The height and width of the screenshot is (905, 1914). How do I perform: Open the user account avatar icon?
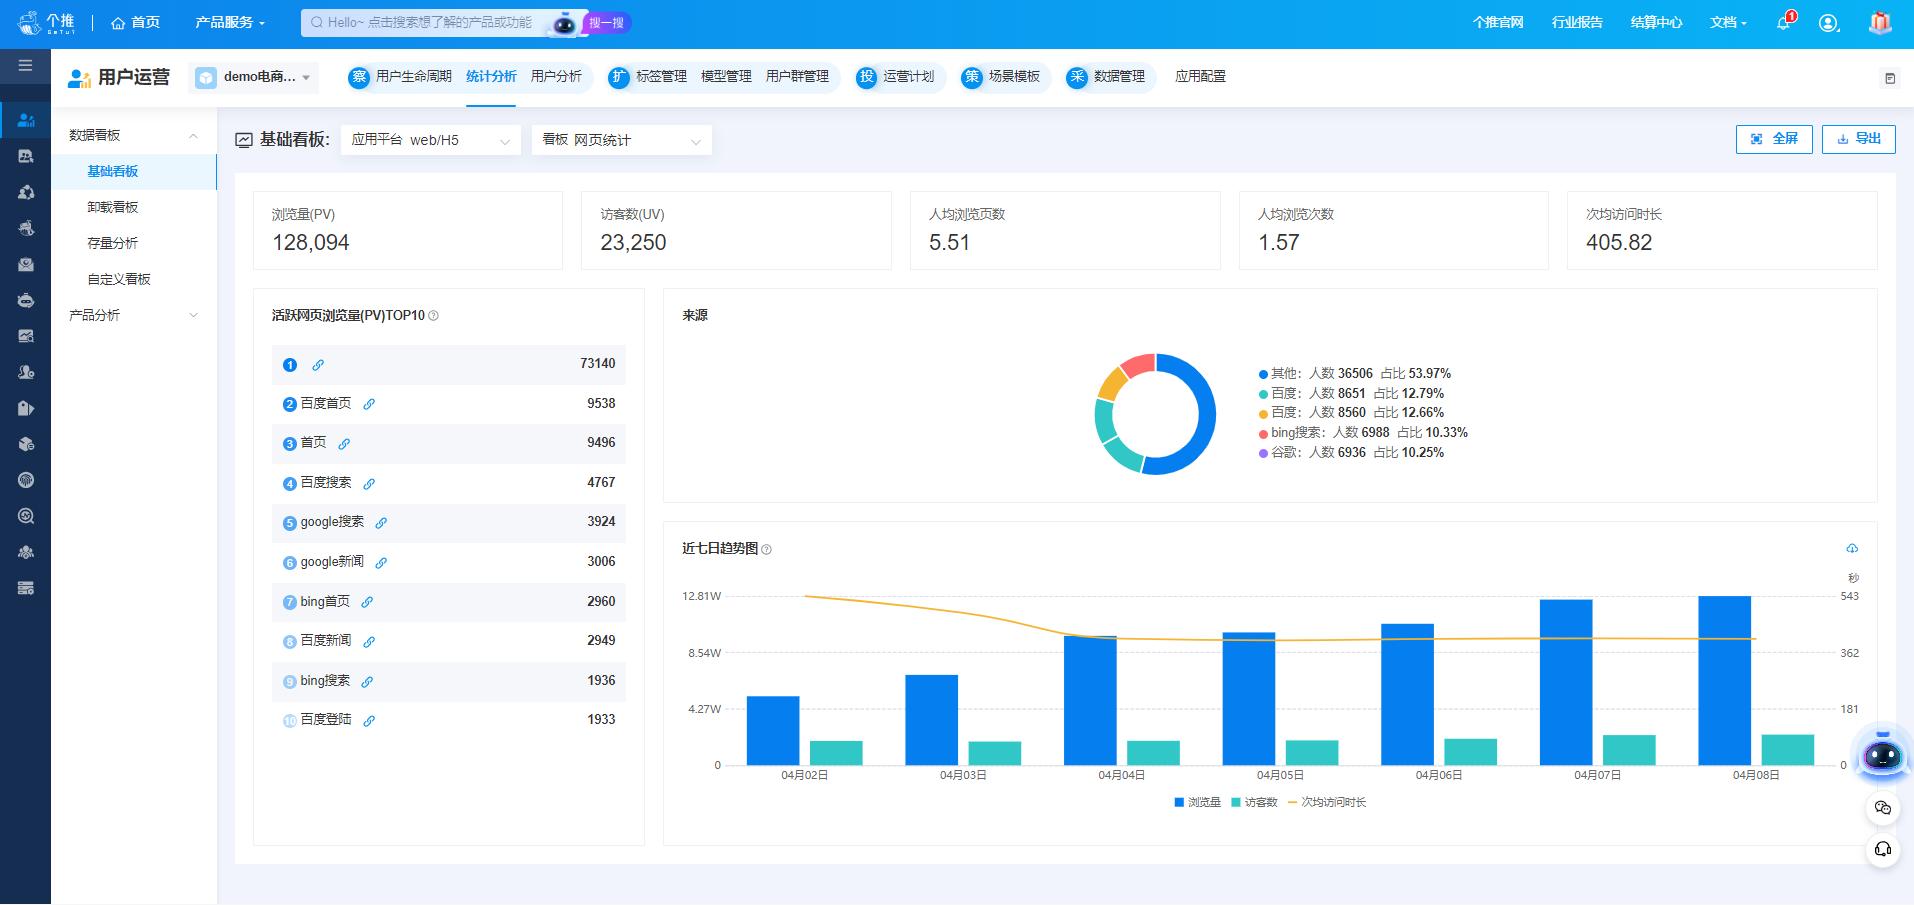(1828, 22)
